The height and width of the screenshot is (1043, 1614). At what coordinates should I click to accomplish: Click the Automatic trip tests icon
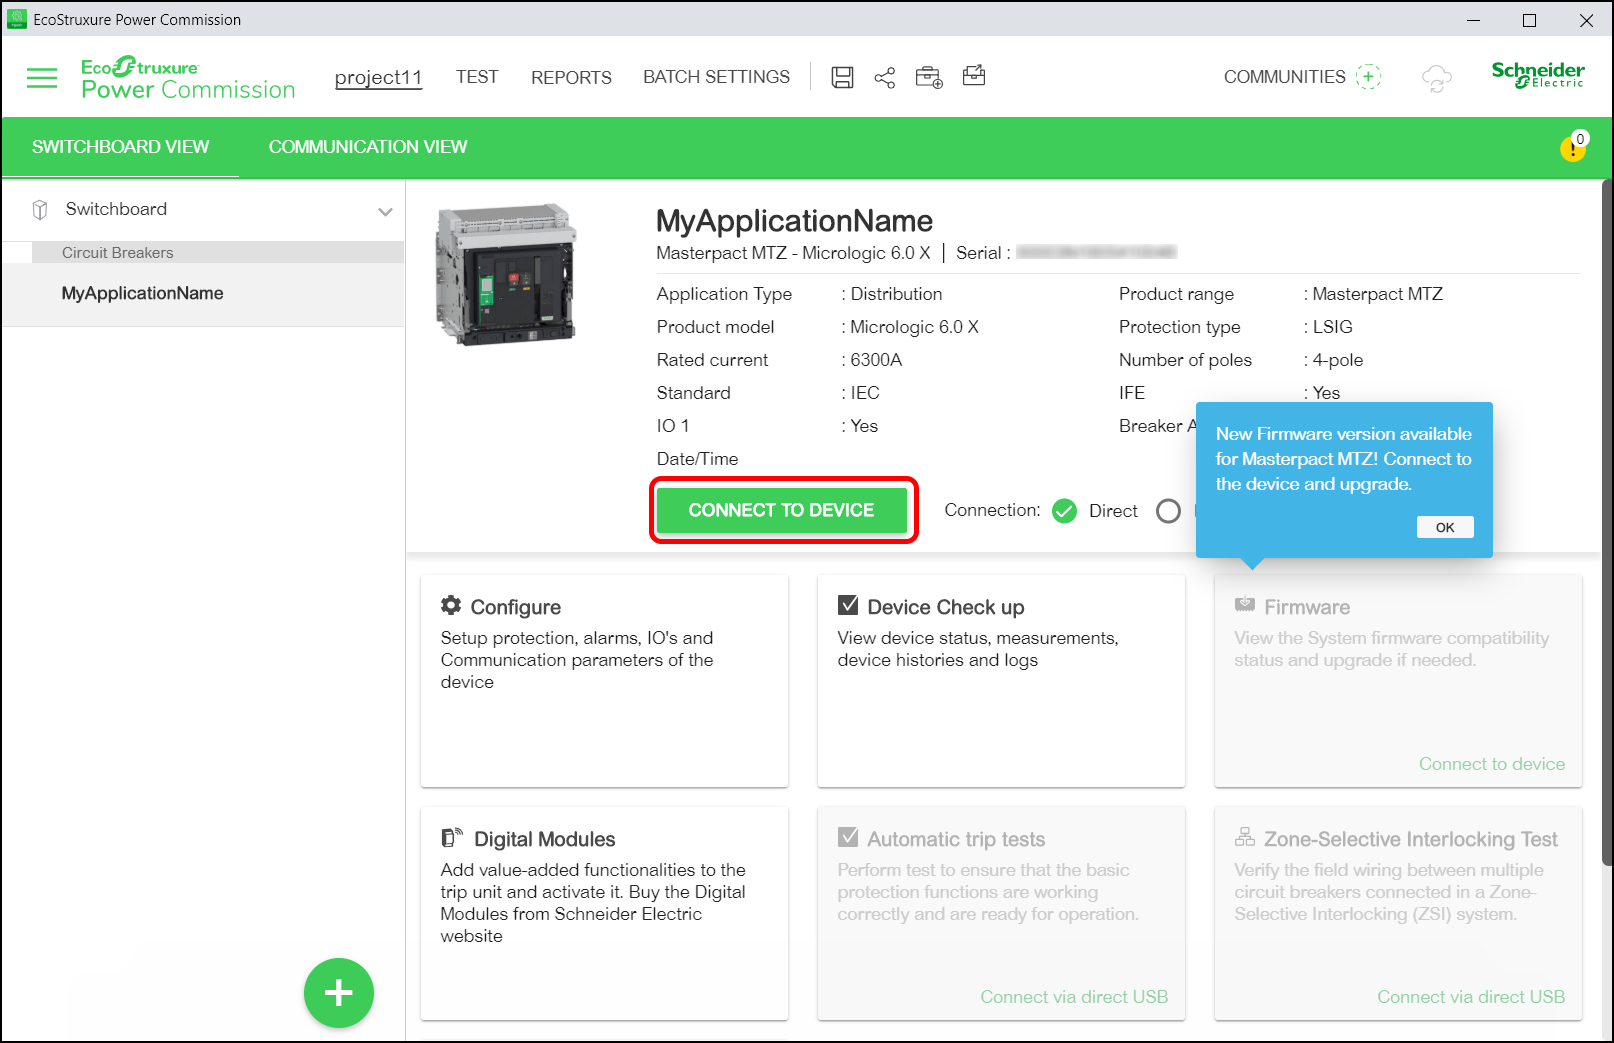848,837
